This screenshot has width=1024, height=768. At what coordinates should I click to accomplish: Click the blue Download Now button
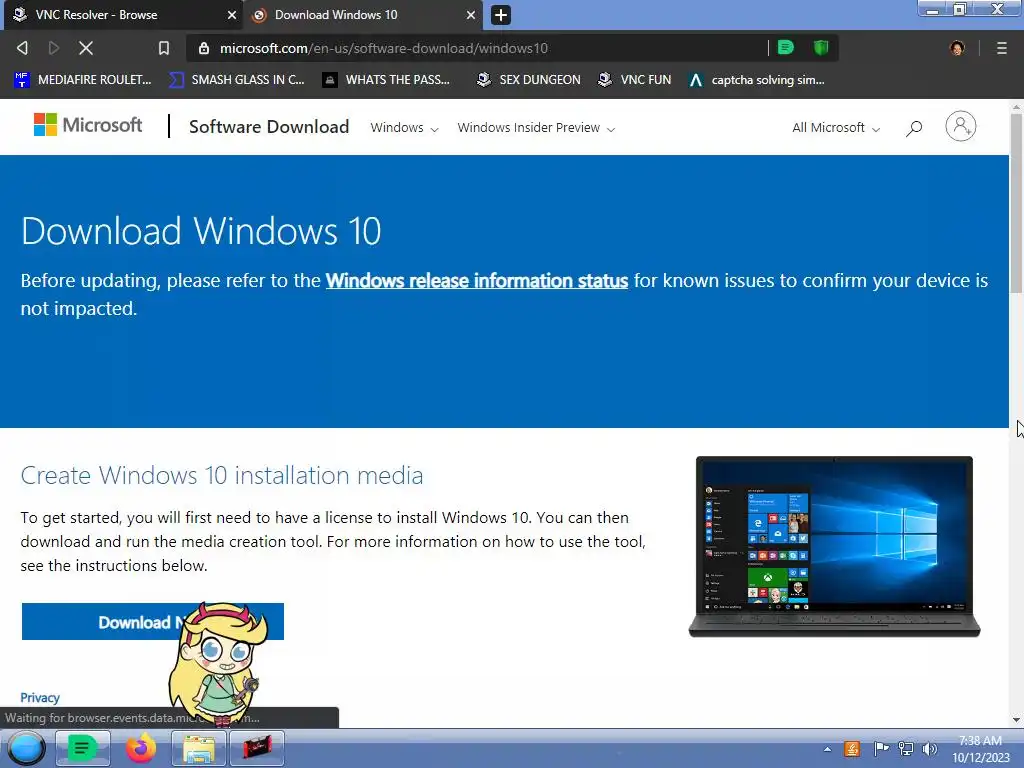click(153, 622)
